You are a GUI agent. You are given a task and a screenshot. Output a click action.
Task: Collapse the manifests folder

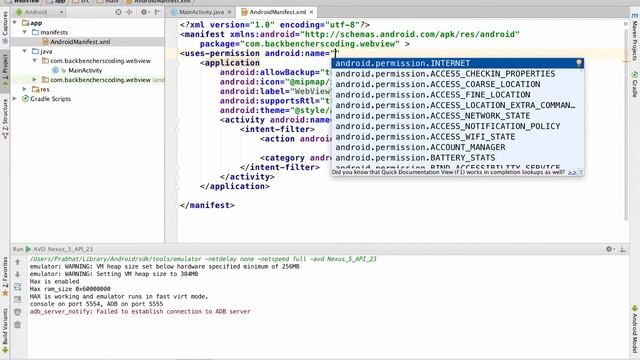click(25, 32)
